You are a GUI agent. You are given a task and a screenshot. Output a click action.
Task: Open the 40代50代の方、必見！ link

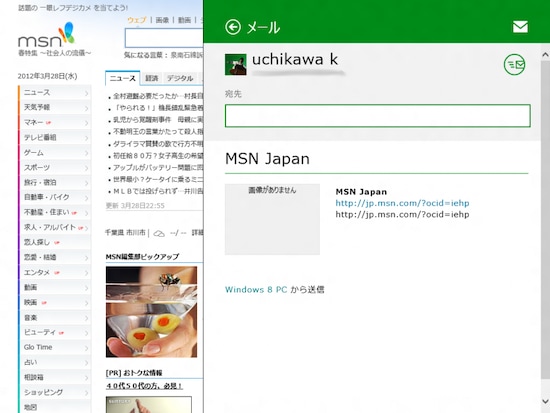click(x=144, y=386)
